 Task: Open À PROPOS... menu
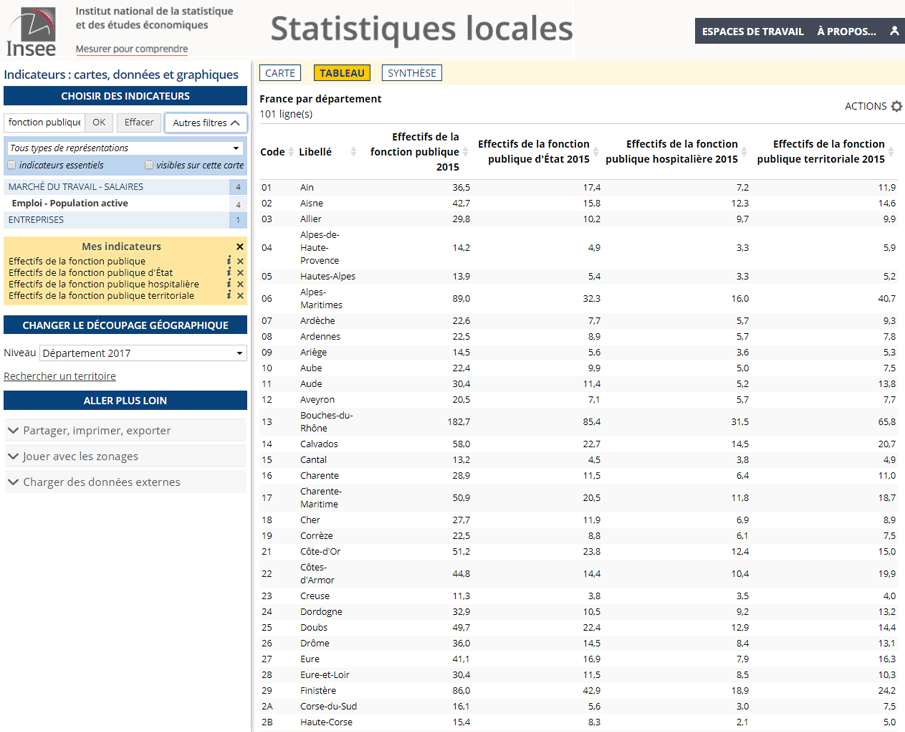[847, 31]
